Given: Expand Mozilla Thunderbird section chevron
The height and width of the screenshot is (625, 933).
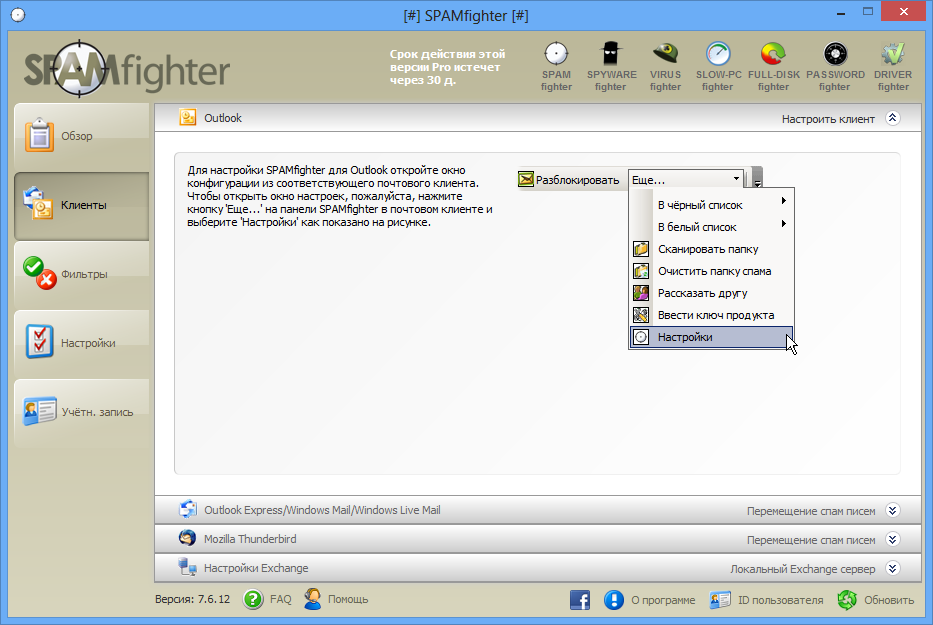Looking at the screenshot, I should coord(892,539).
